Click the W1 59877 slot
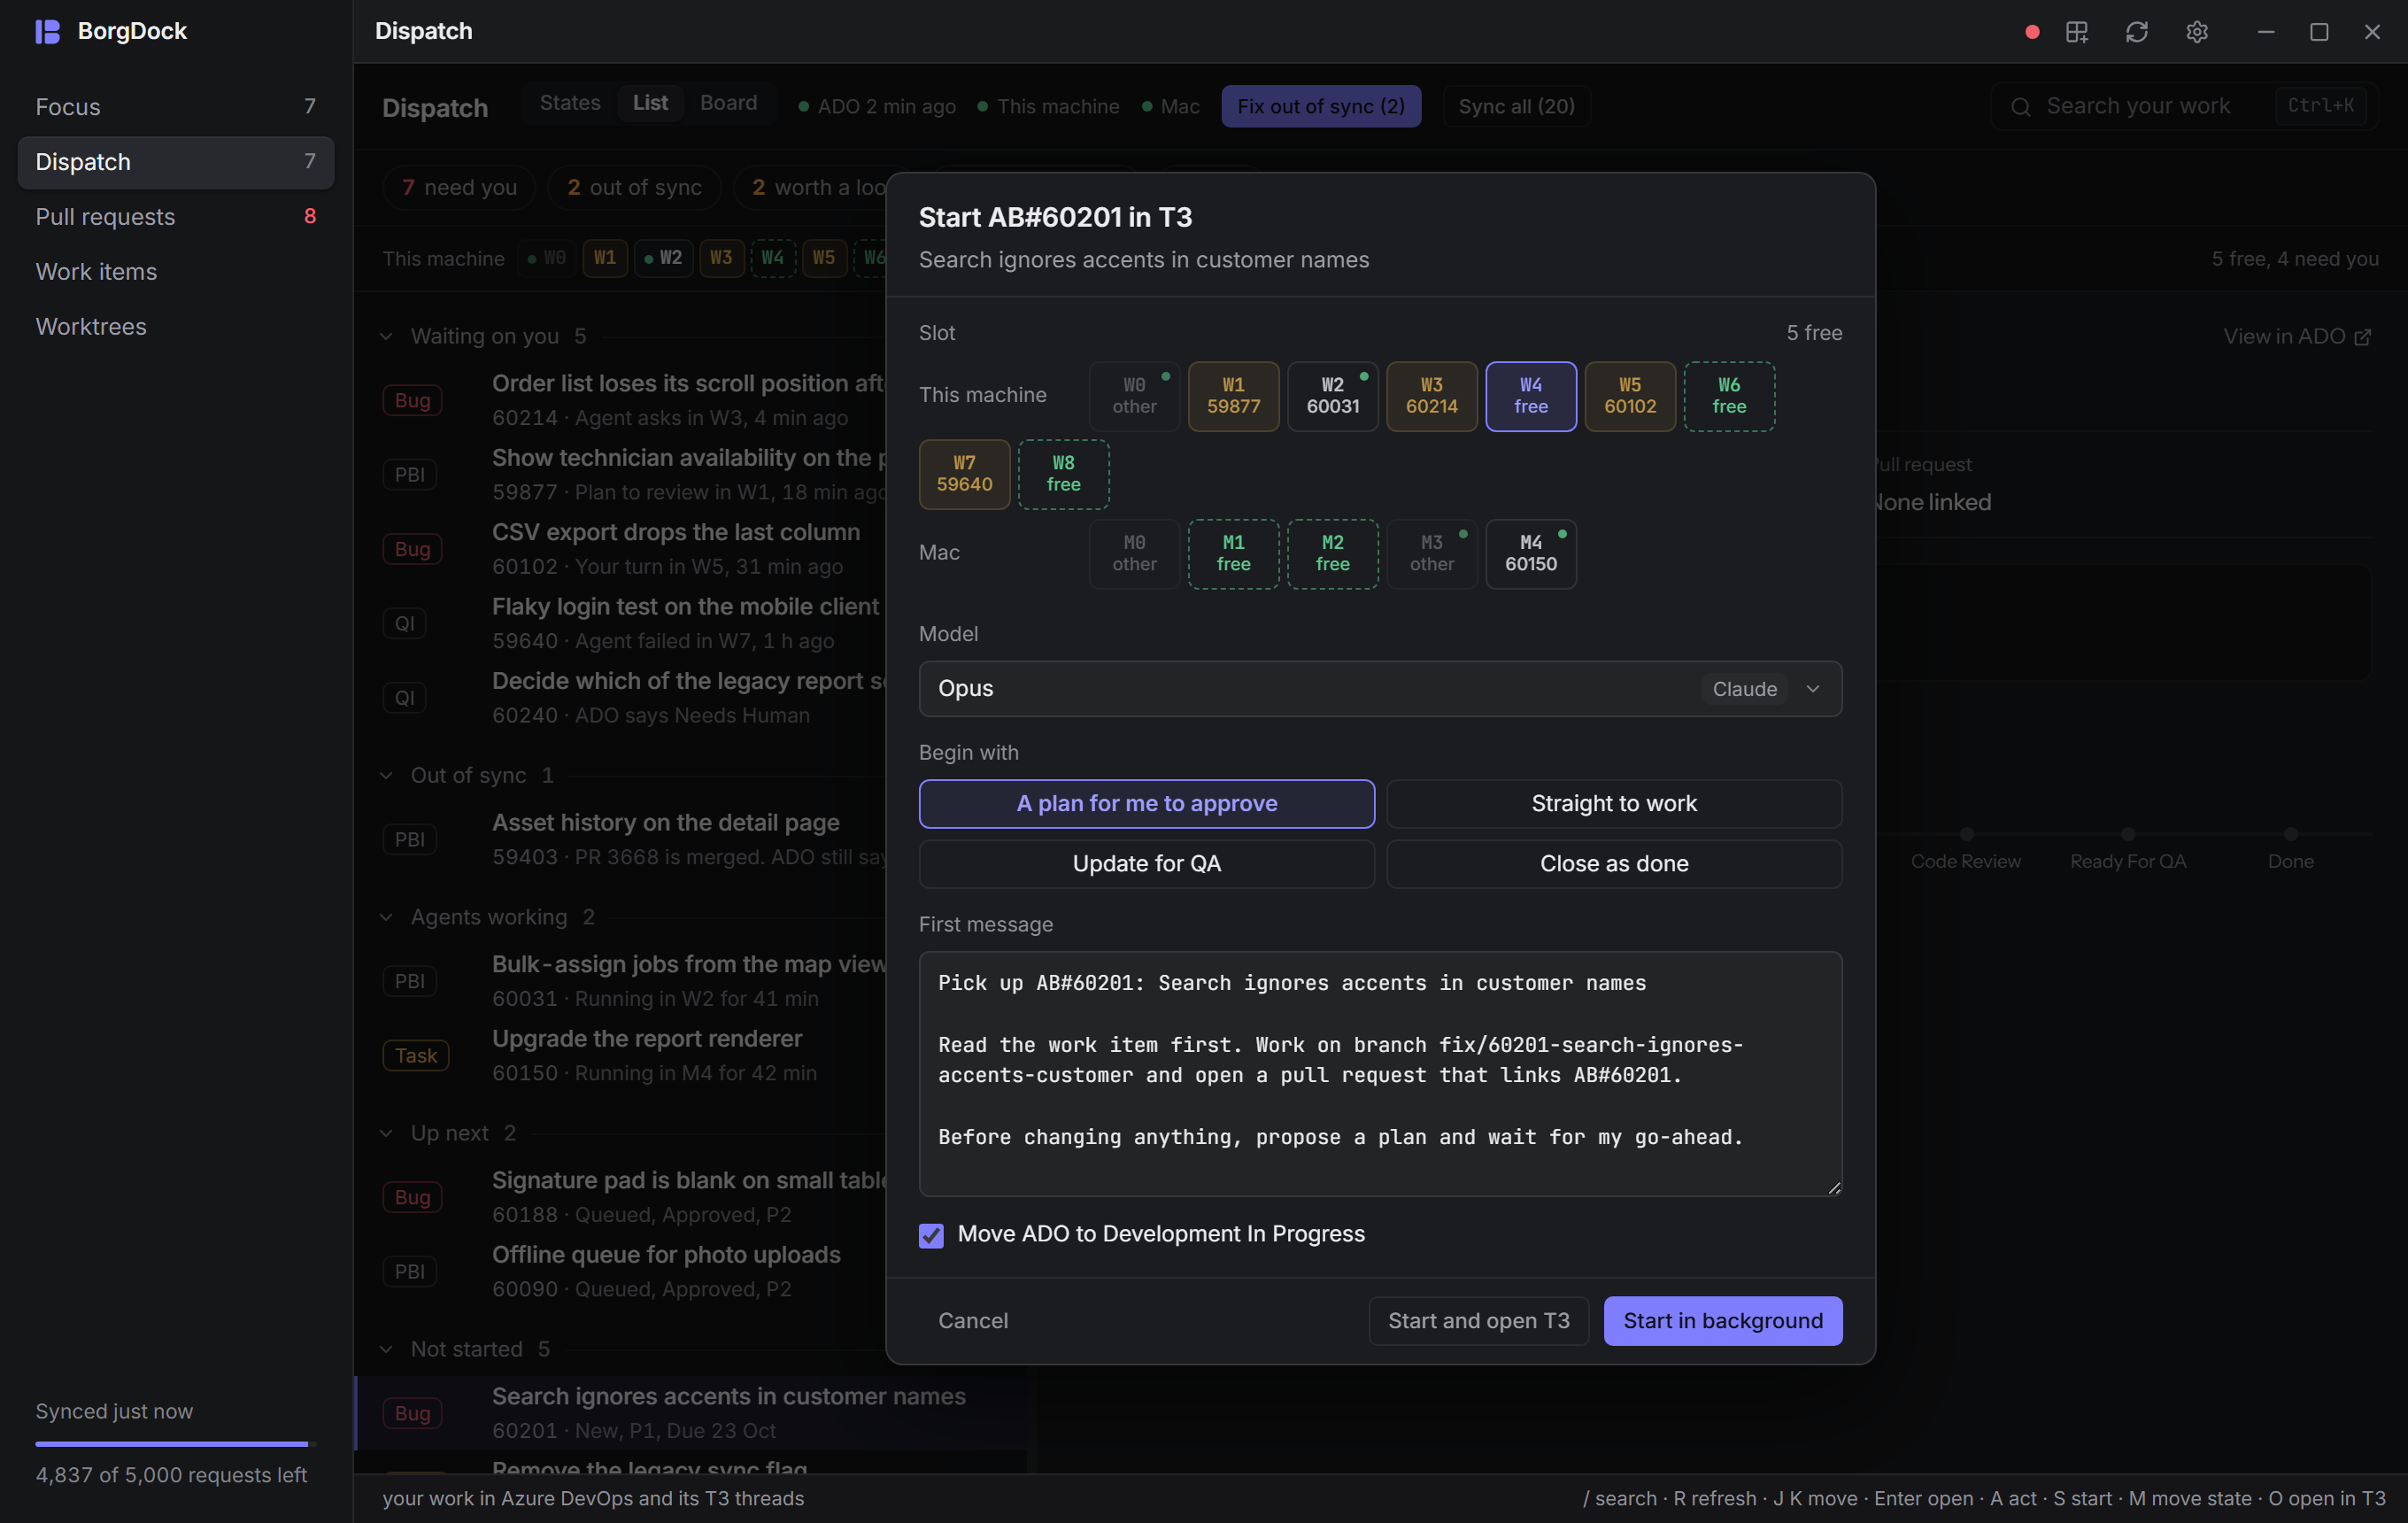The height and width of the screenshot is (1523, 2408). coord(1233,396)
